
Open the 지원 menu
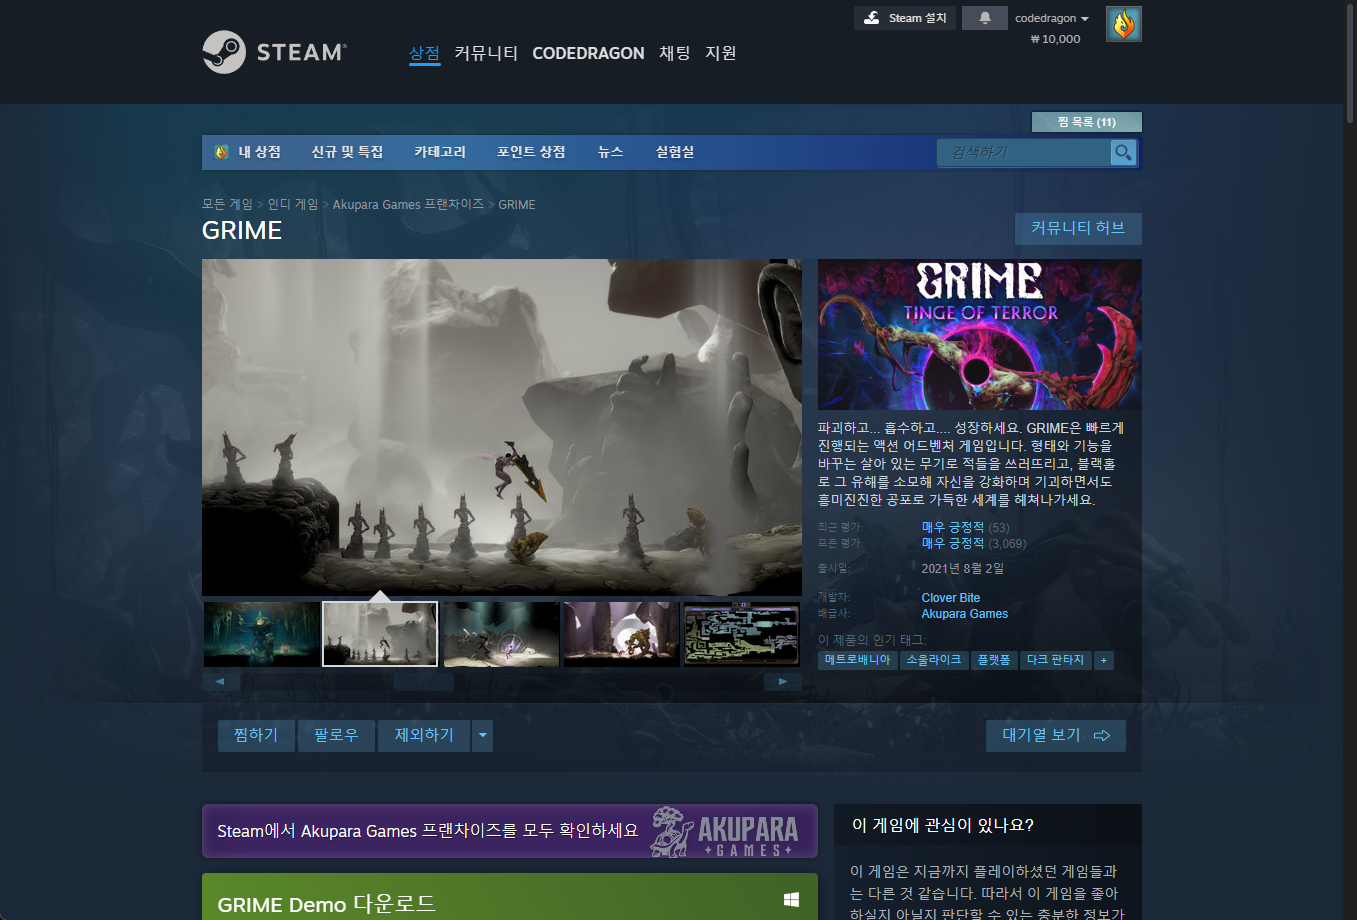pos(721,53)
